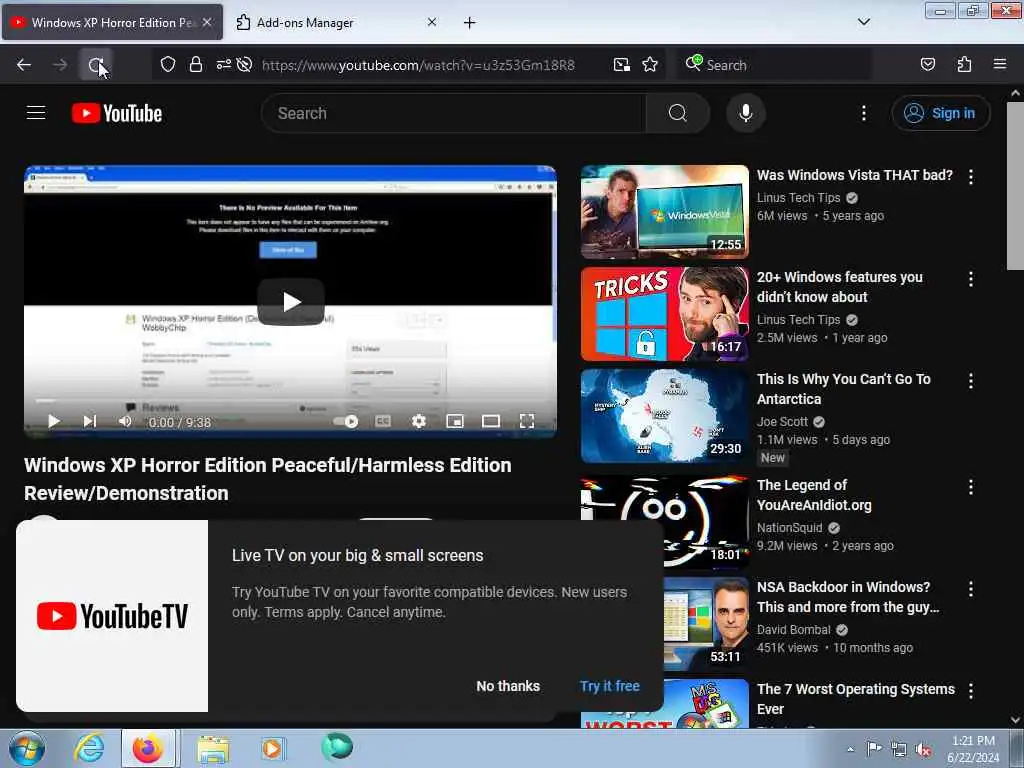Viewport: 1024px width, 768px height.
Task: Open tracking protection shield icon
Action: click(x=168, y=65)
